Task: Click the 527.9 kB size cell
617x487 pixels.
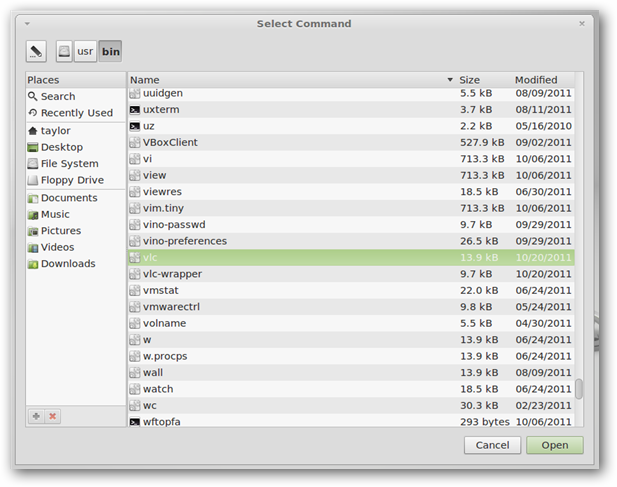Action: [x=482, y=142]
